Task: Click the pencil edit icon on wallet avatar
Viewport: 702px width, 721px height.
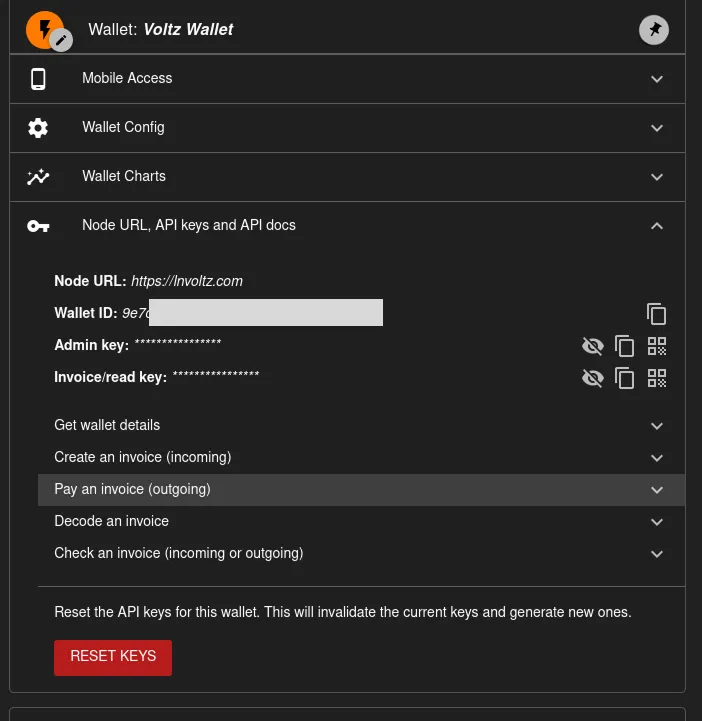Action: point(62,40)
